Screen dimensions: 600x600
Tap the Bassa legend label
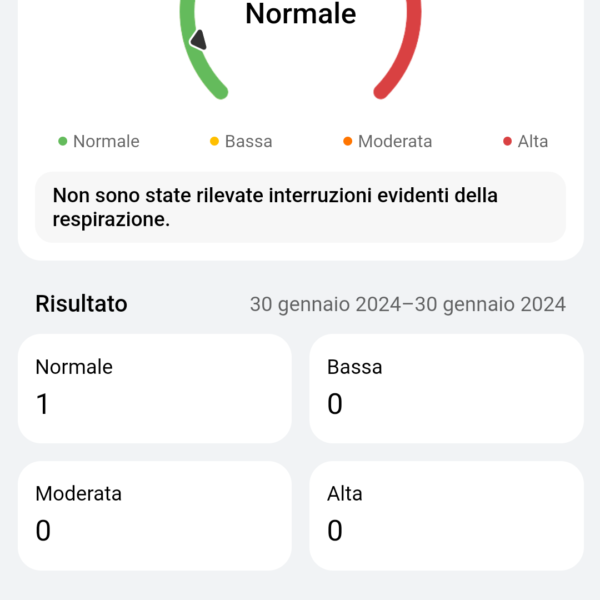point(249,141)
